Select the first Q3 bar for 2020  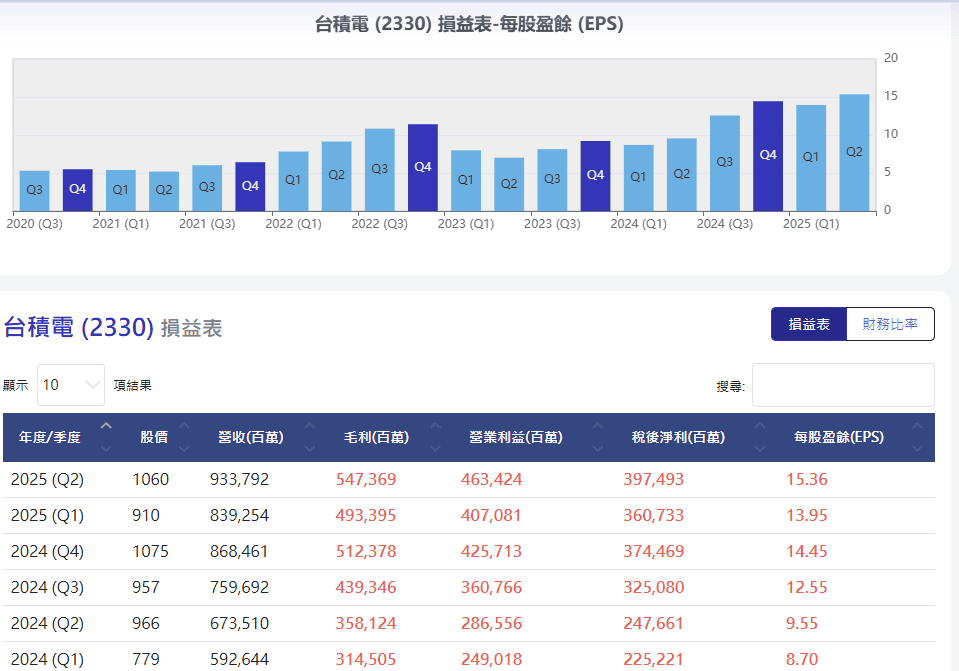(34, 190)
